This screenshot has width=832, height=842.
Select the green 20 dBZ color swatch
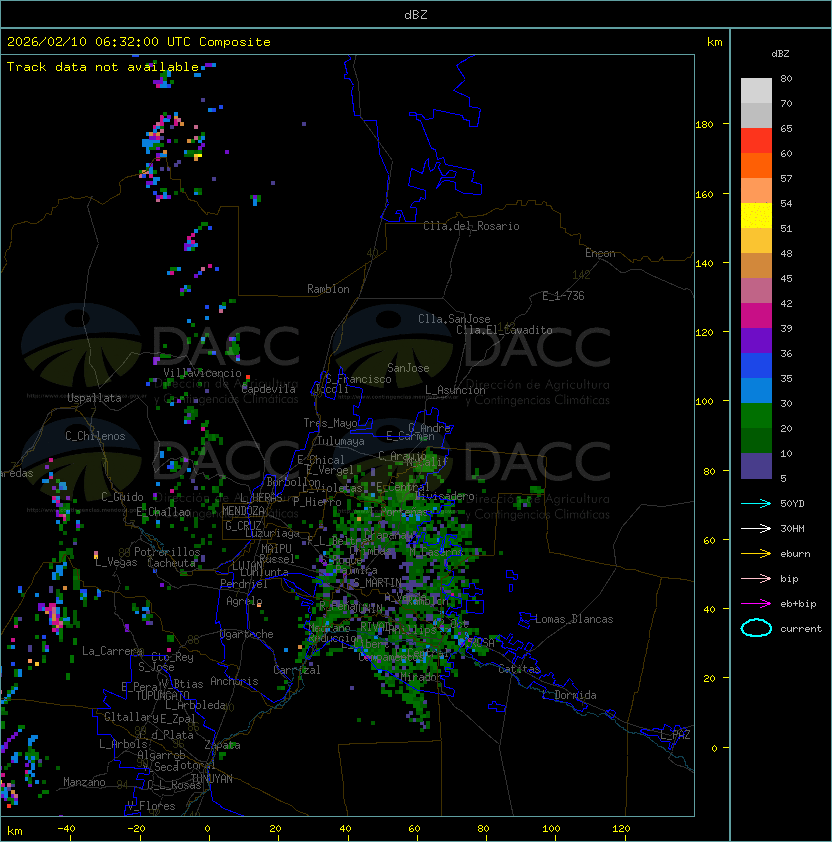click(756, 416)
